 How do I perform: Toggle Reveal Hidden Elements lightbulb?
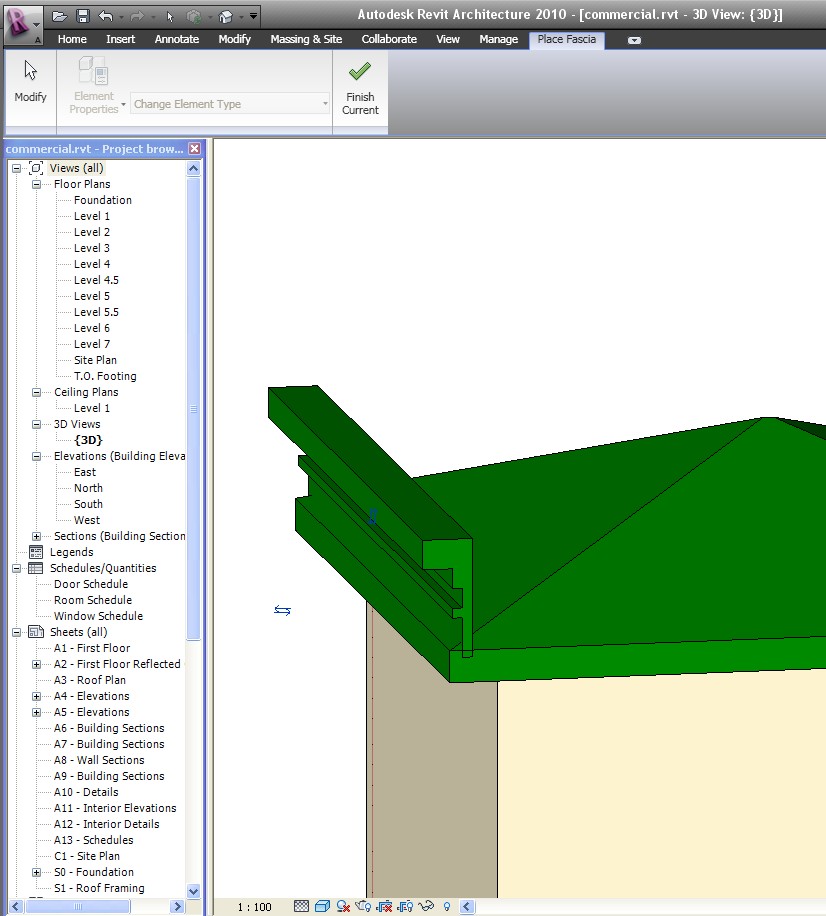pos(447,907)
